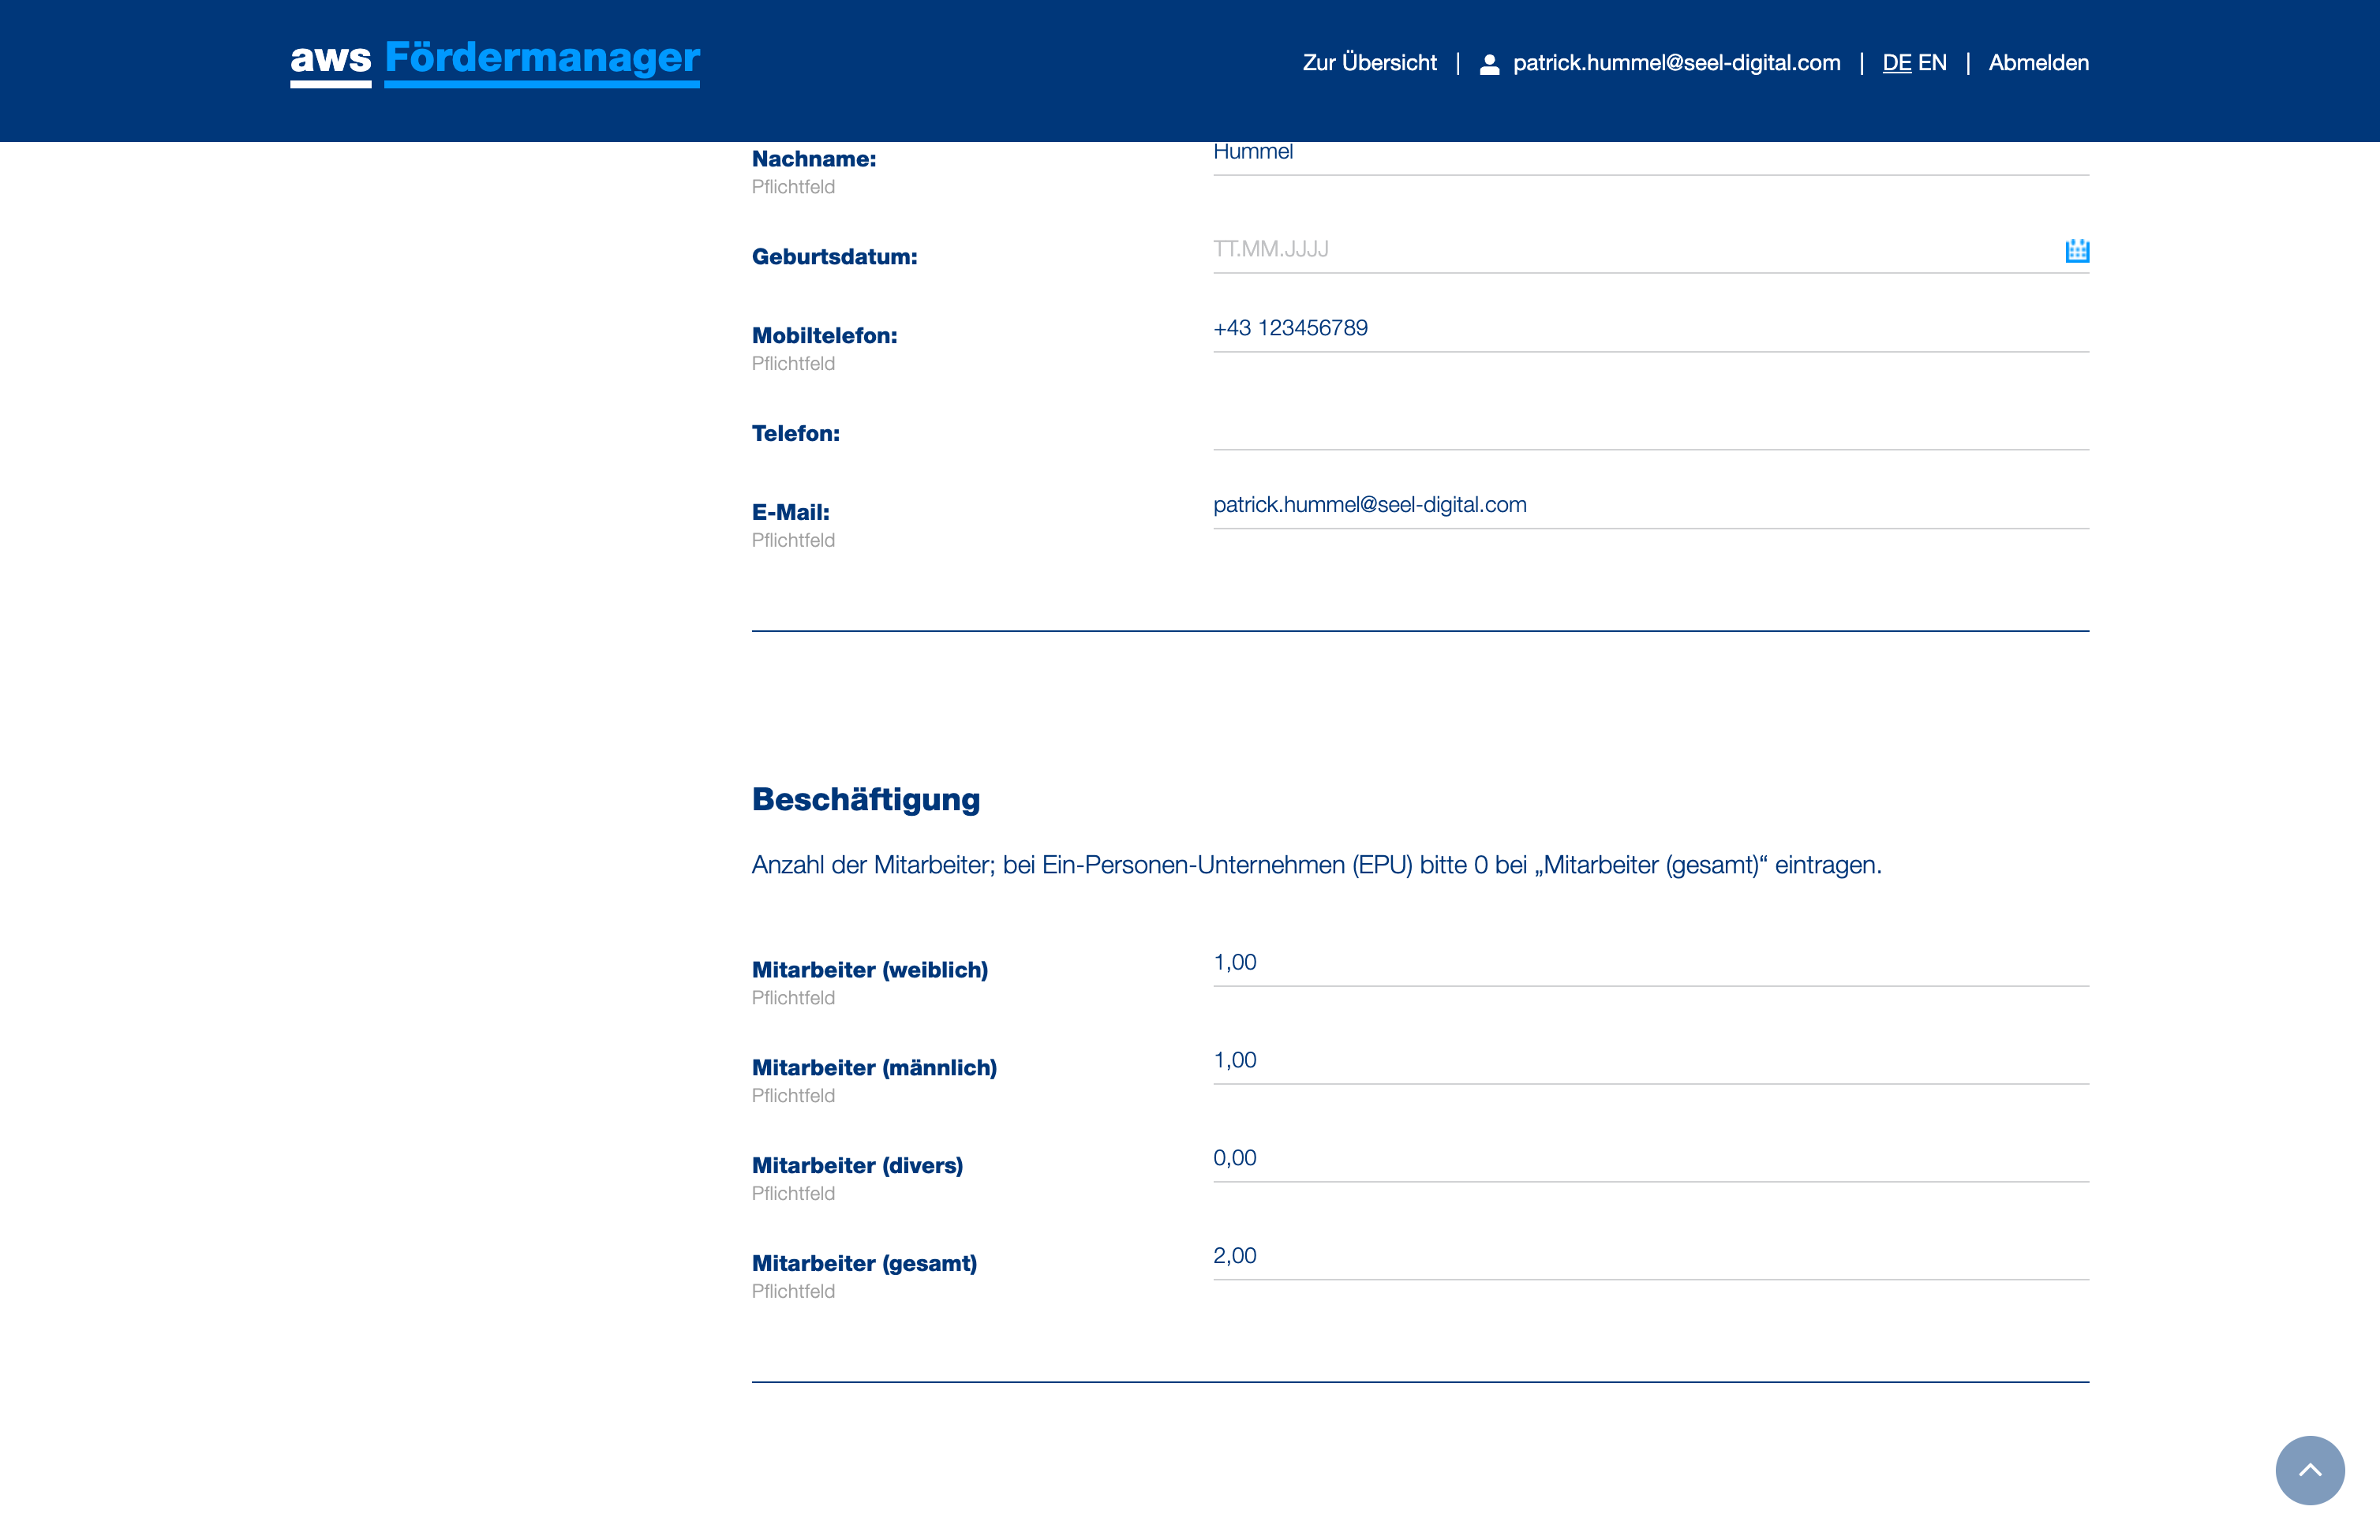2380x1540 pixels.
Task: Click the Nachname label
Action: pos(814,159)
